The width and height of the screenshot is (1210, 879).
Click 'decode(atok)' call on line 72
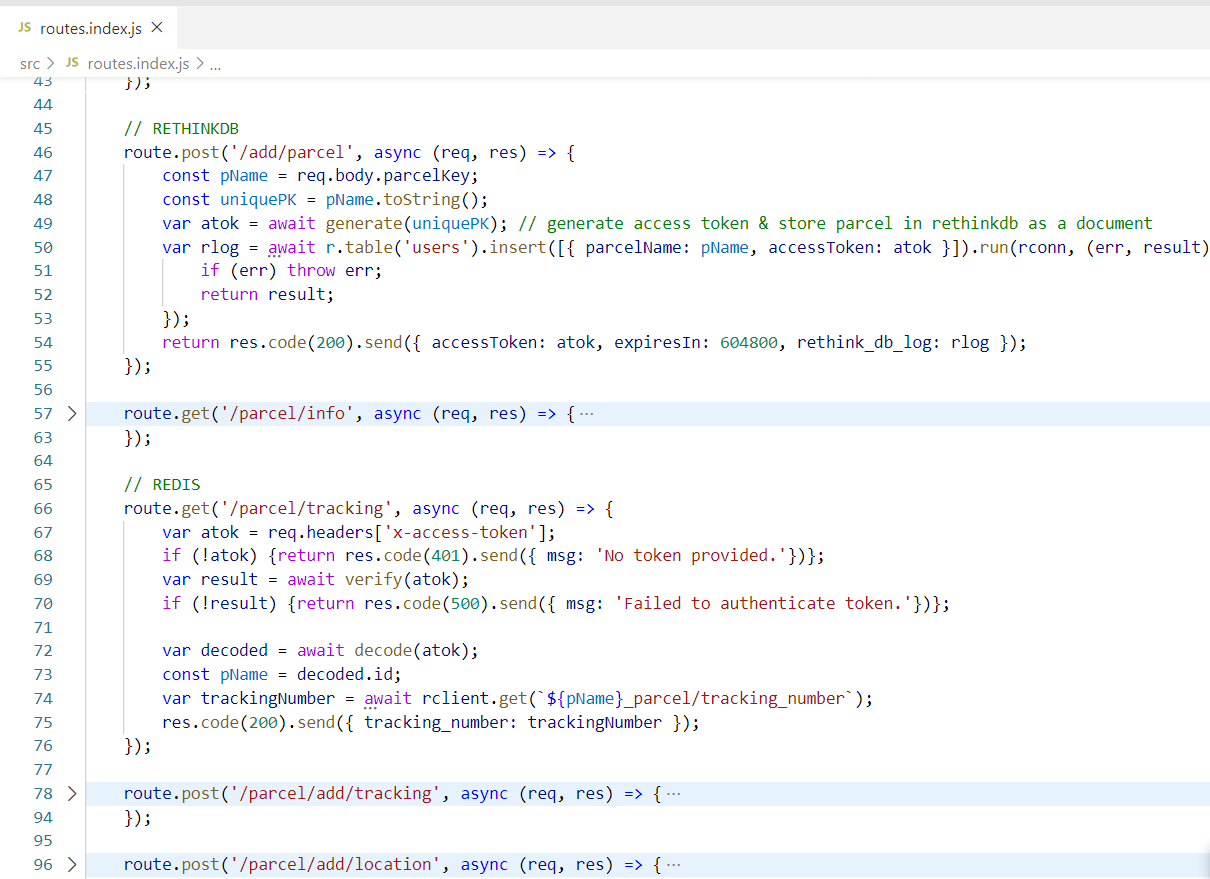pos(410,651)
